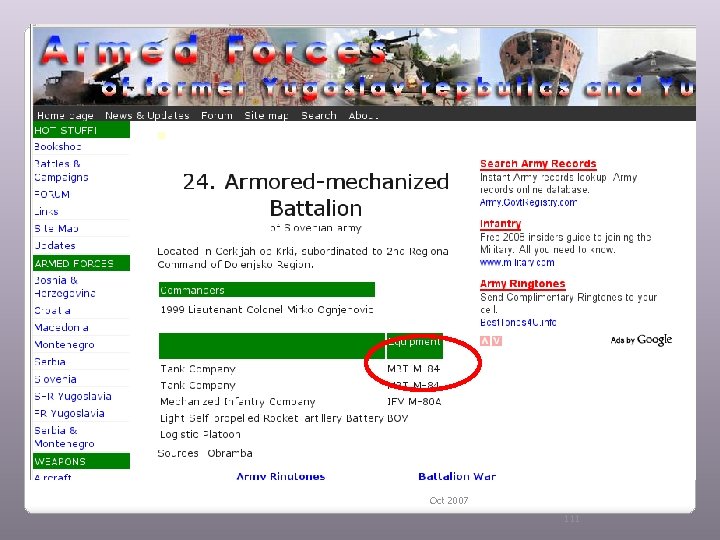Viewport: 720px width, 540px height.
Task: Click the WEAPONS sidebar header
Action: click(x=81, y=461)
